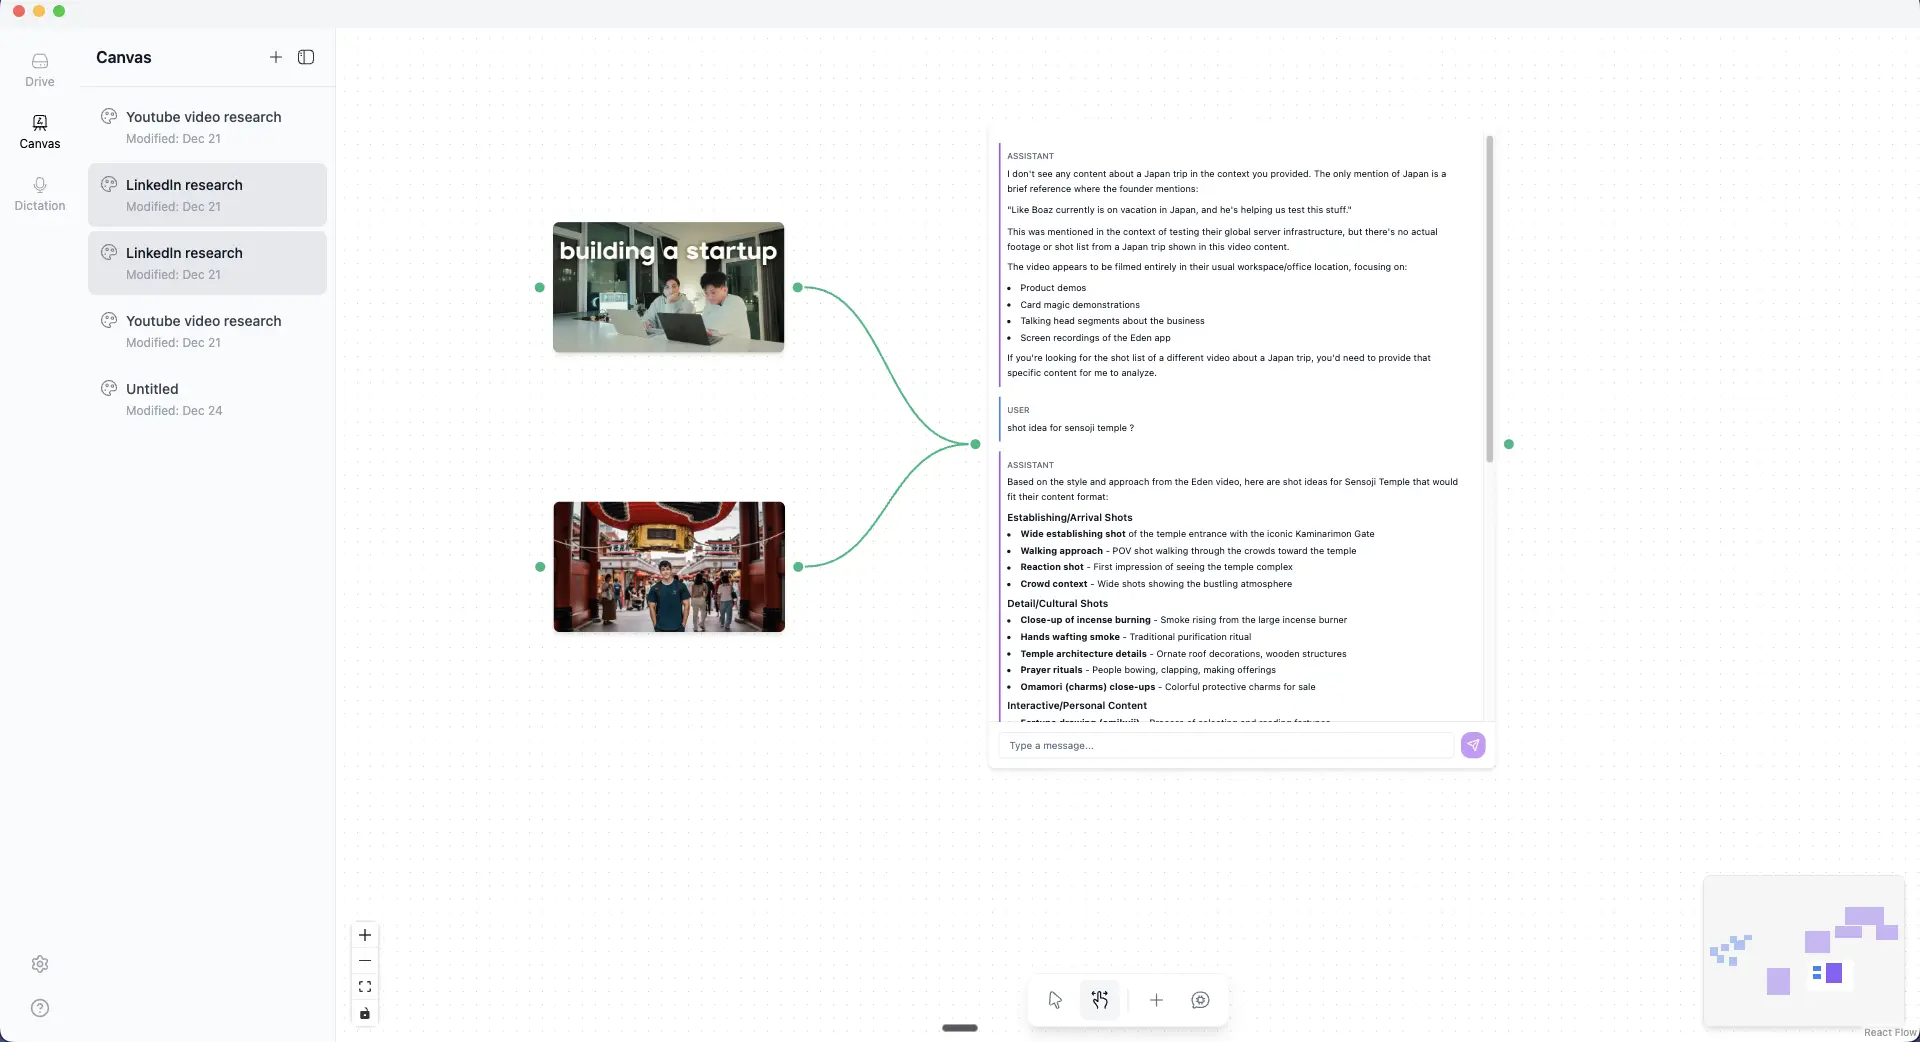Toggle the canvas interactivity lock

[x=364, y=1014]
